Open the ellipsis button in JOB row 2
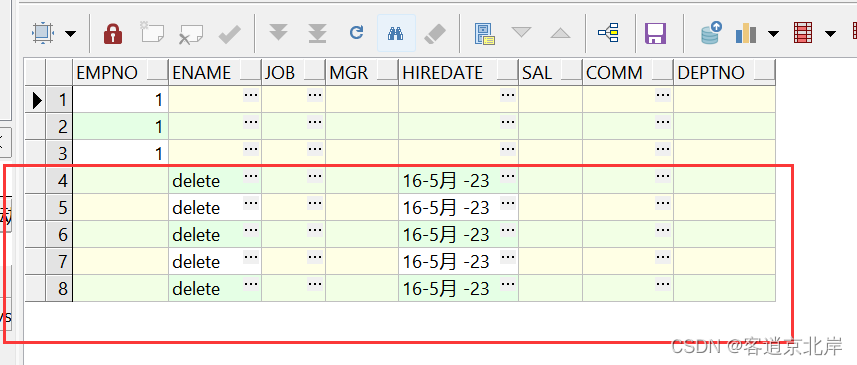857x365 pixels. click(315, 122)
